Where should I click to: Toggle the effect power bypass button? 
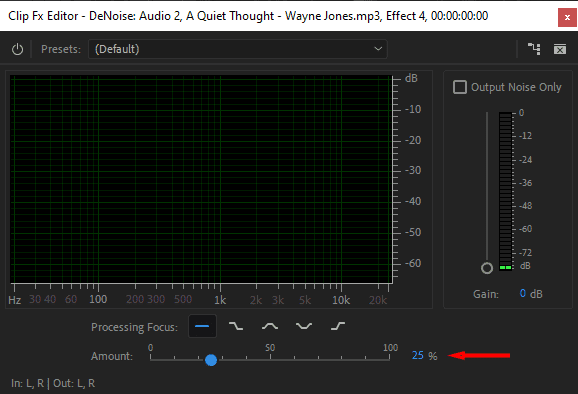[17, 49]
